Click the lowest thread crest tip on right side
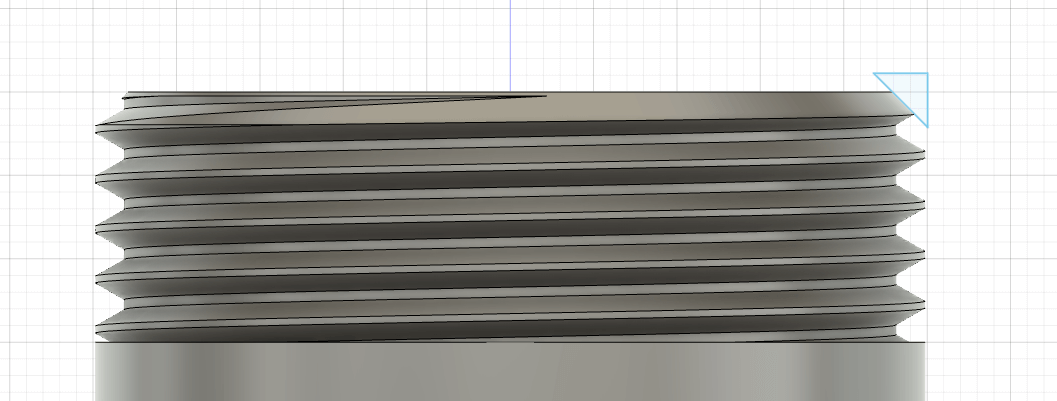Image resolution: width=1057 pixels, height=401 pixels. click(x=922, y=305)
